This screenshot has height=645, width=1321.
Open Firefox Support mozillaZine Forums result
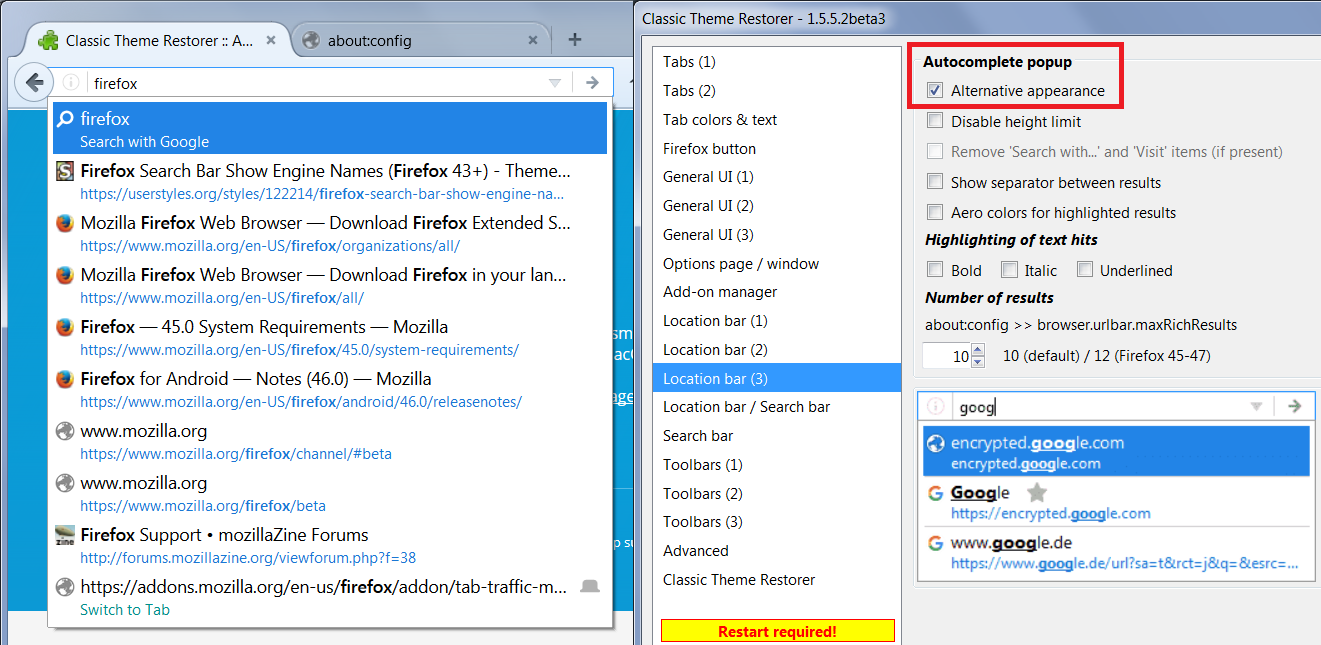coord(224,535)
